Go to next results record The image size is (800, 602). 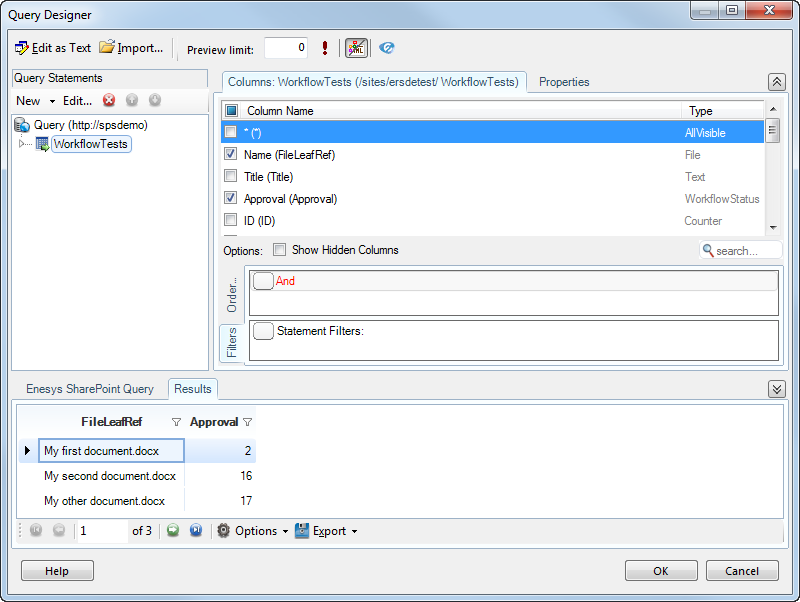click(x=173, y=531)
